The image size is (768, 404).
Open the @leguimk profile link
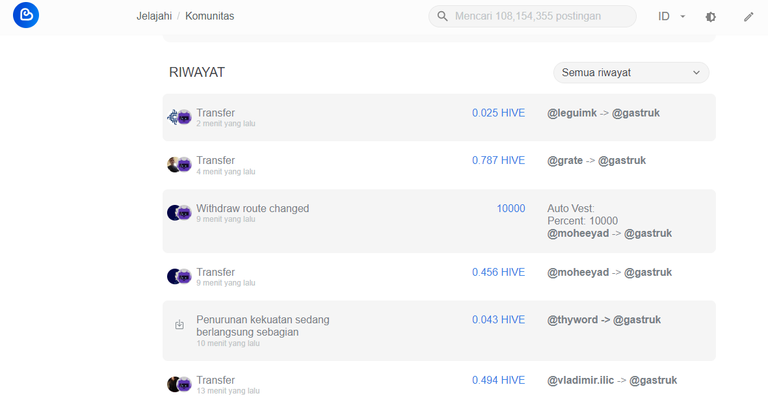click(572, 113)
